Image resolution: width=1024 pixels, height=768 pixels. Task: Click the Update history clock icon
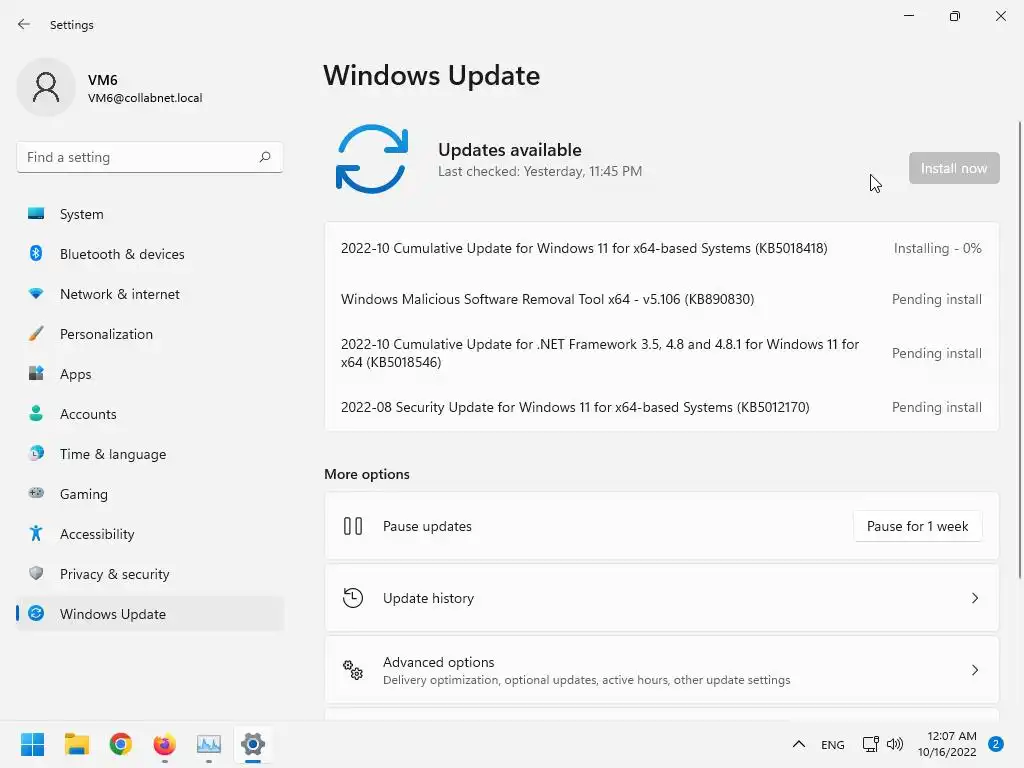[353, 598]
